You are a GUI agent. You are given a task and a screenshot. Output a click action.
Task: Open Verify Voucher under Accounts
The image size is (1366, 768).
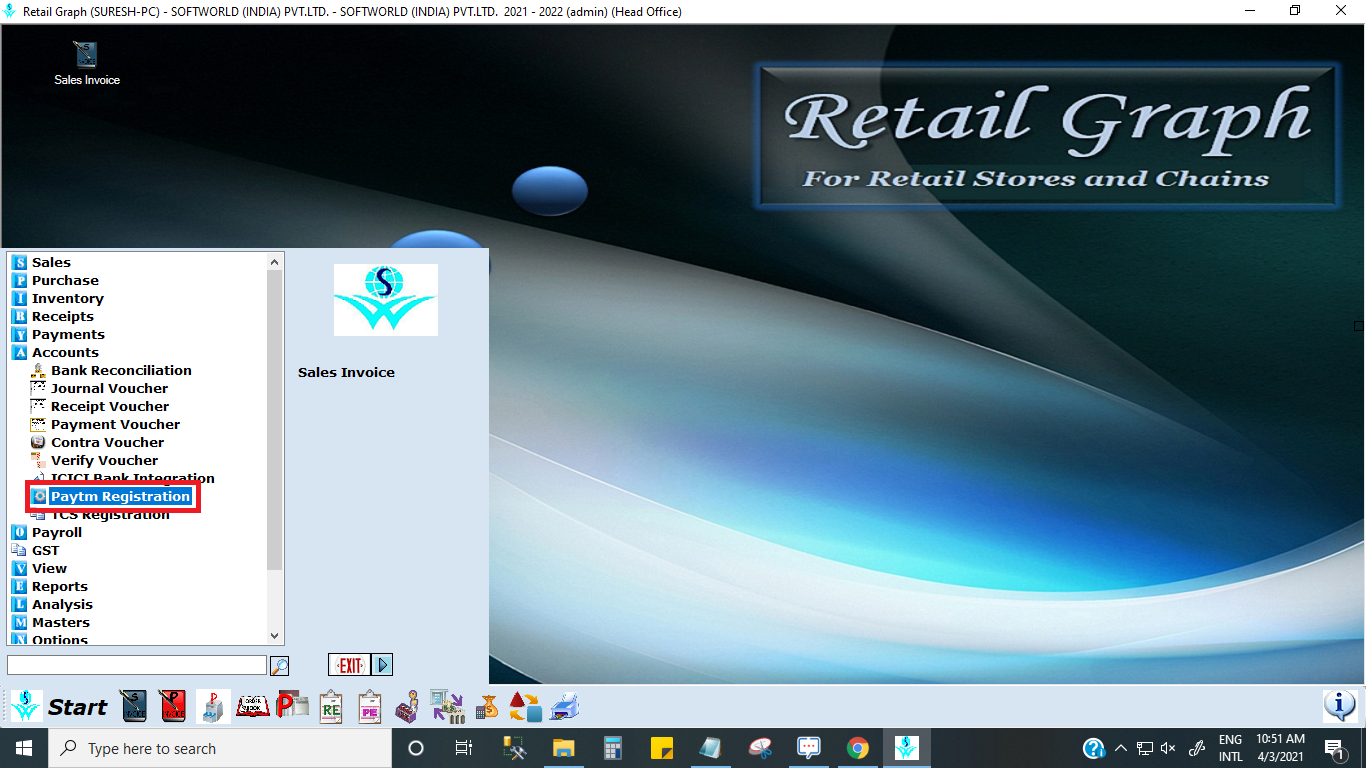104,460
